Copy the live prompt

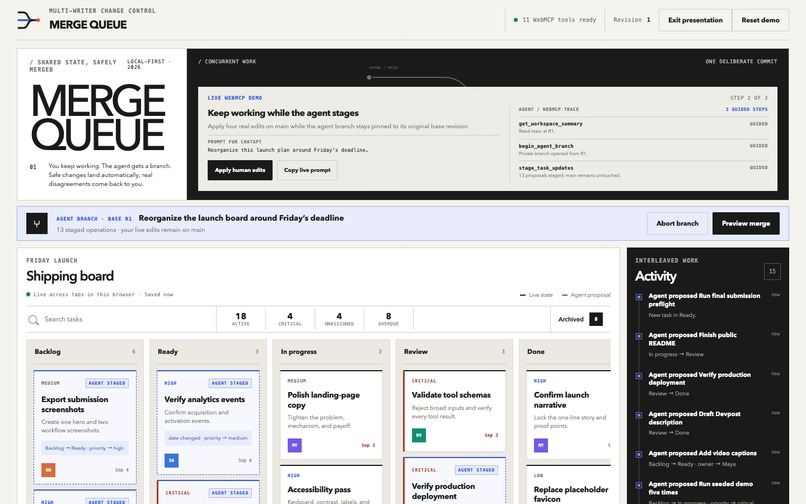point(307,170)
